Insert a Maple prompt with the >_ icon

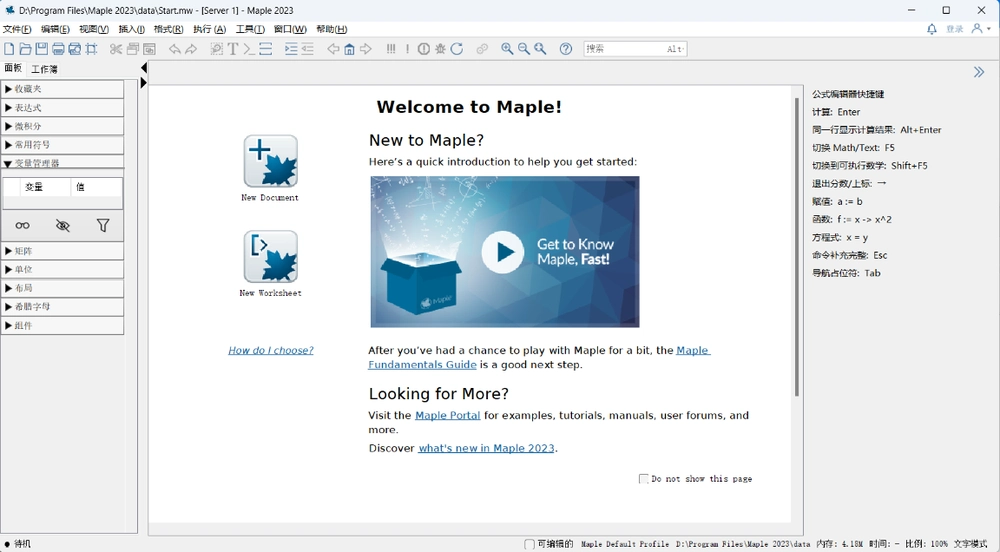(249, 49)
